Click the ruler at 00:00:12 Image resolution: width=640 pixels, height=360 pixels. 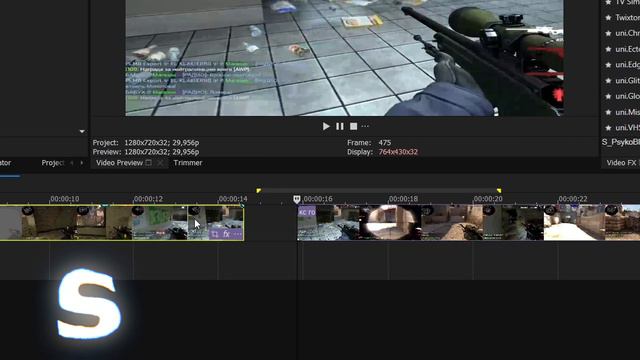tap(148, 199)
